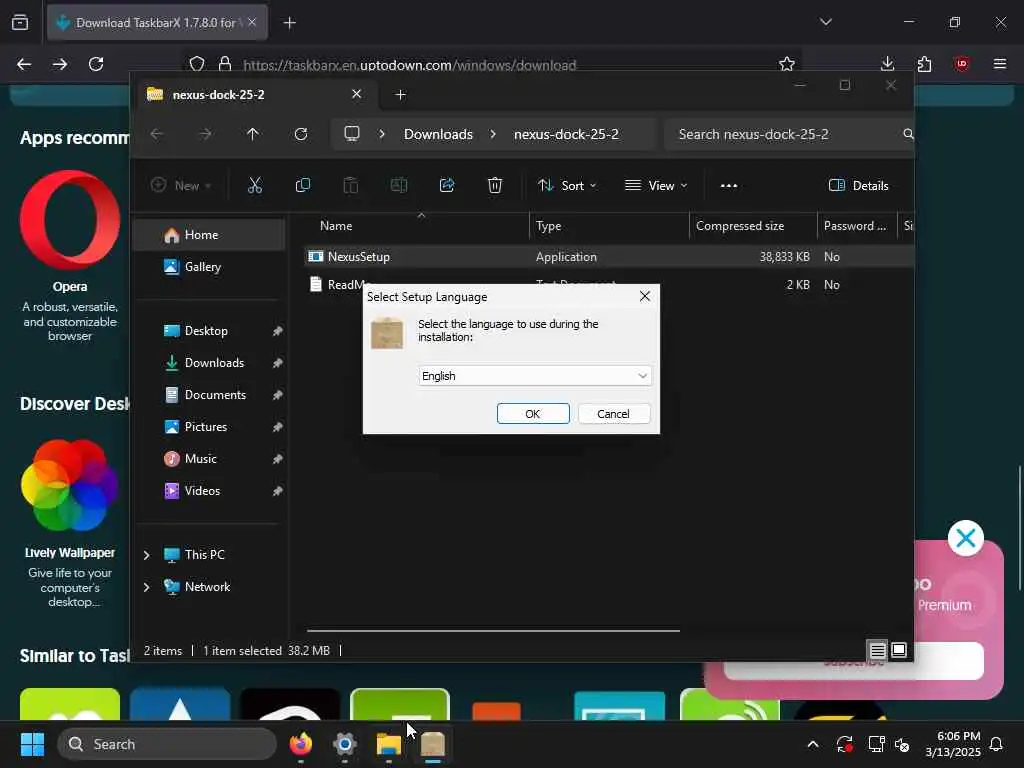This screenshot has width=1024, height=768.
Task: Click the Copy icon in Explorer toolbar
Action: (302, 185)
